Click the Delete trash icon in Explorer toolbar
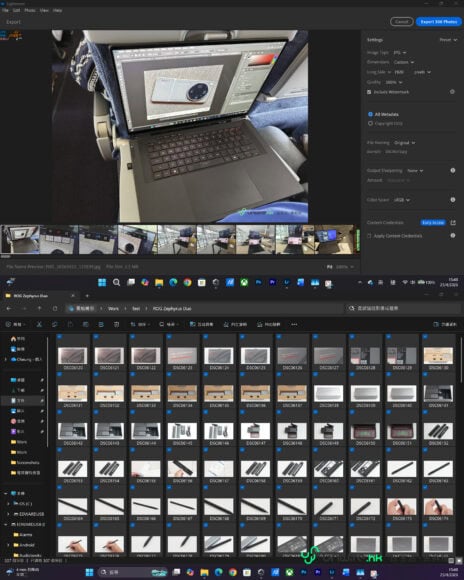Screen dimensions: 464x580 click(x=117, y=324)
